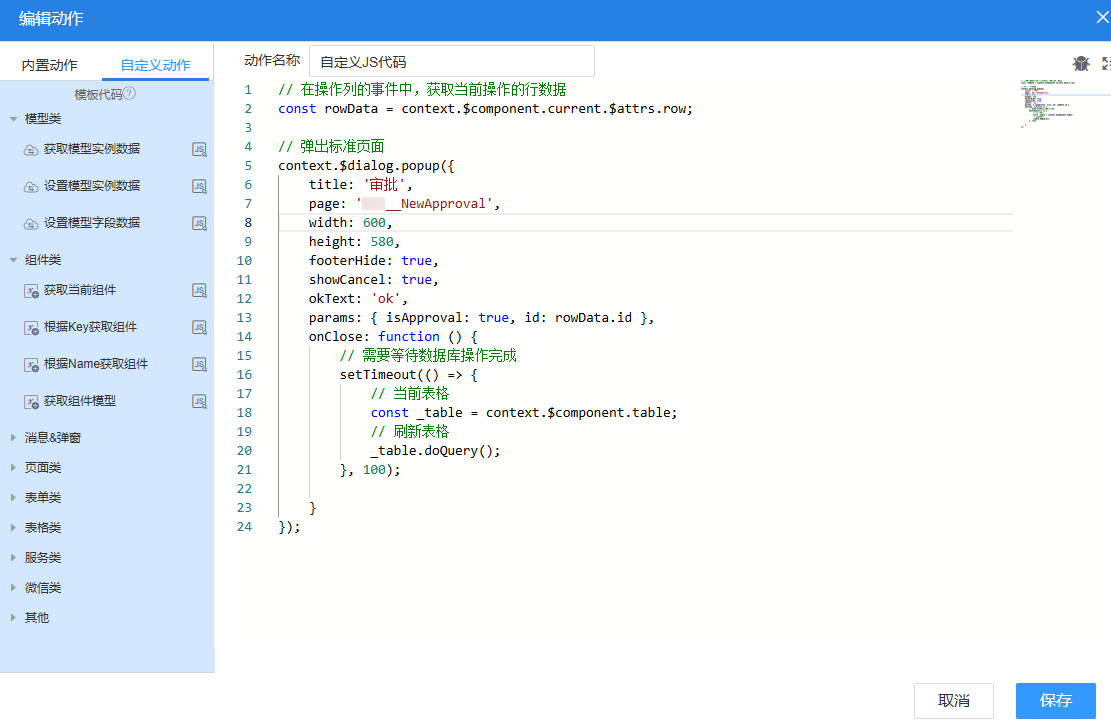Switch to the 自定义动作 tab
1111x725 pixels.
coord(155,65)
